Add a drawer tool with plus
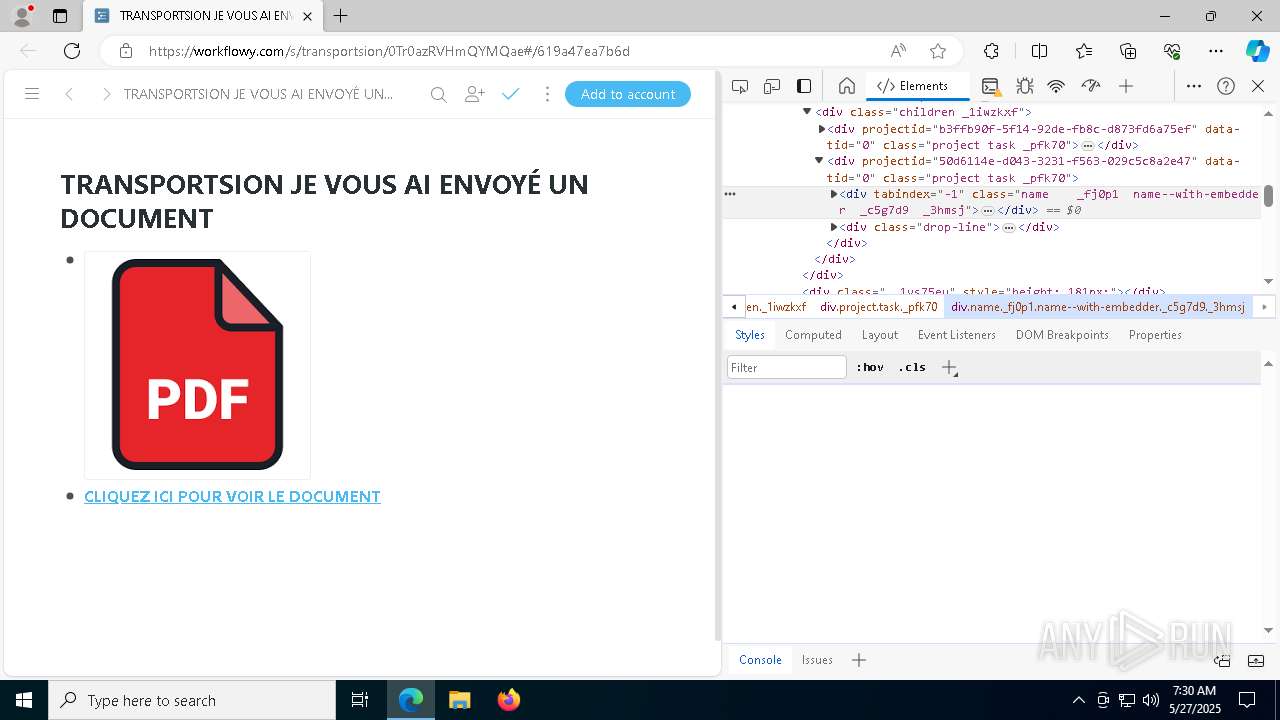The width and height of the screenshot is (1280, 720). 859,660
